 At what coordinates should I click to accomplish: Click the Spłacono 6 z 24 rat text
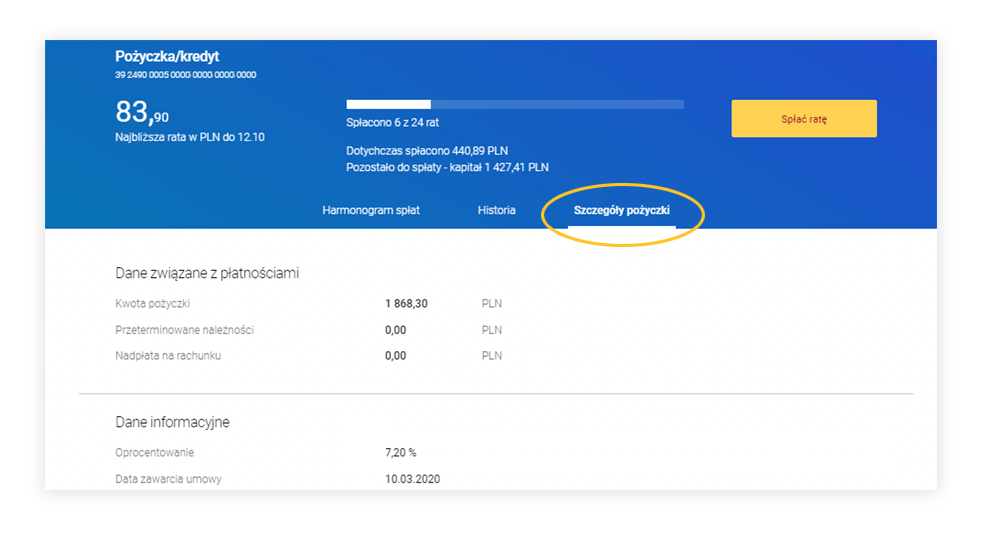(392, 123)
